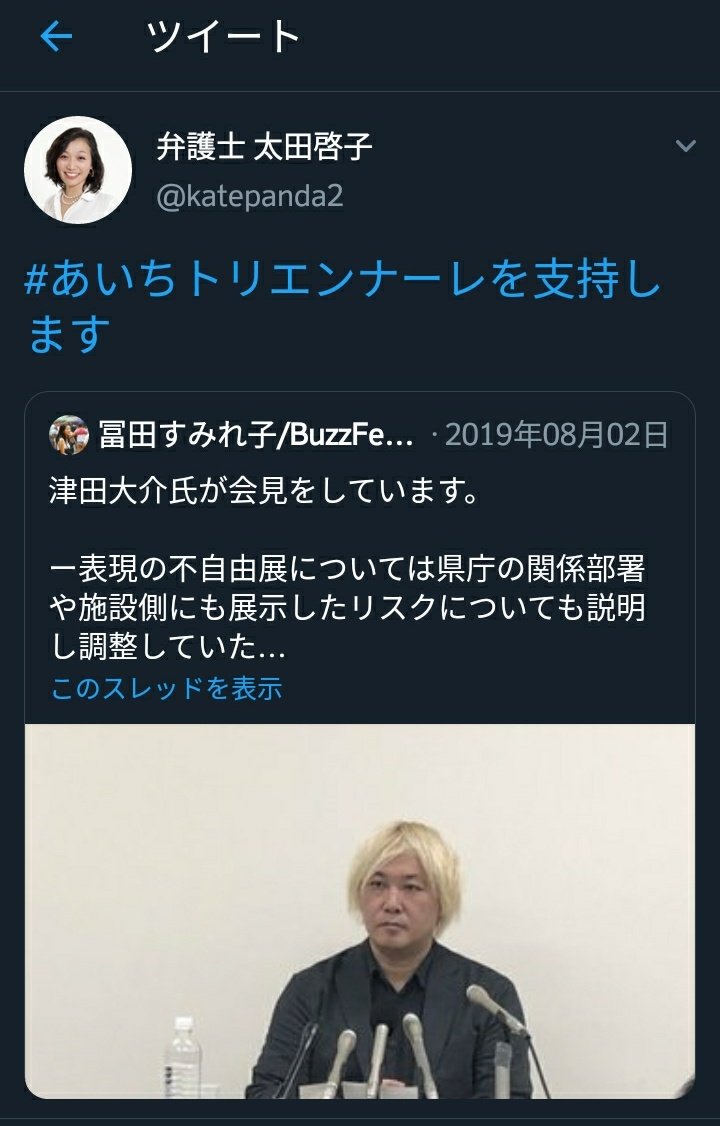
Task: Open the display name 弁護士 太田啓子
Action: tap(264, 147)
